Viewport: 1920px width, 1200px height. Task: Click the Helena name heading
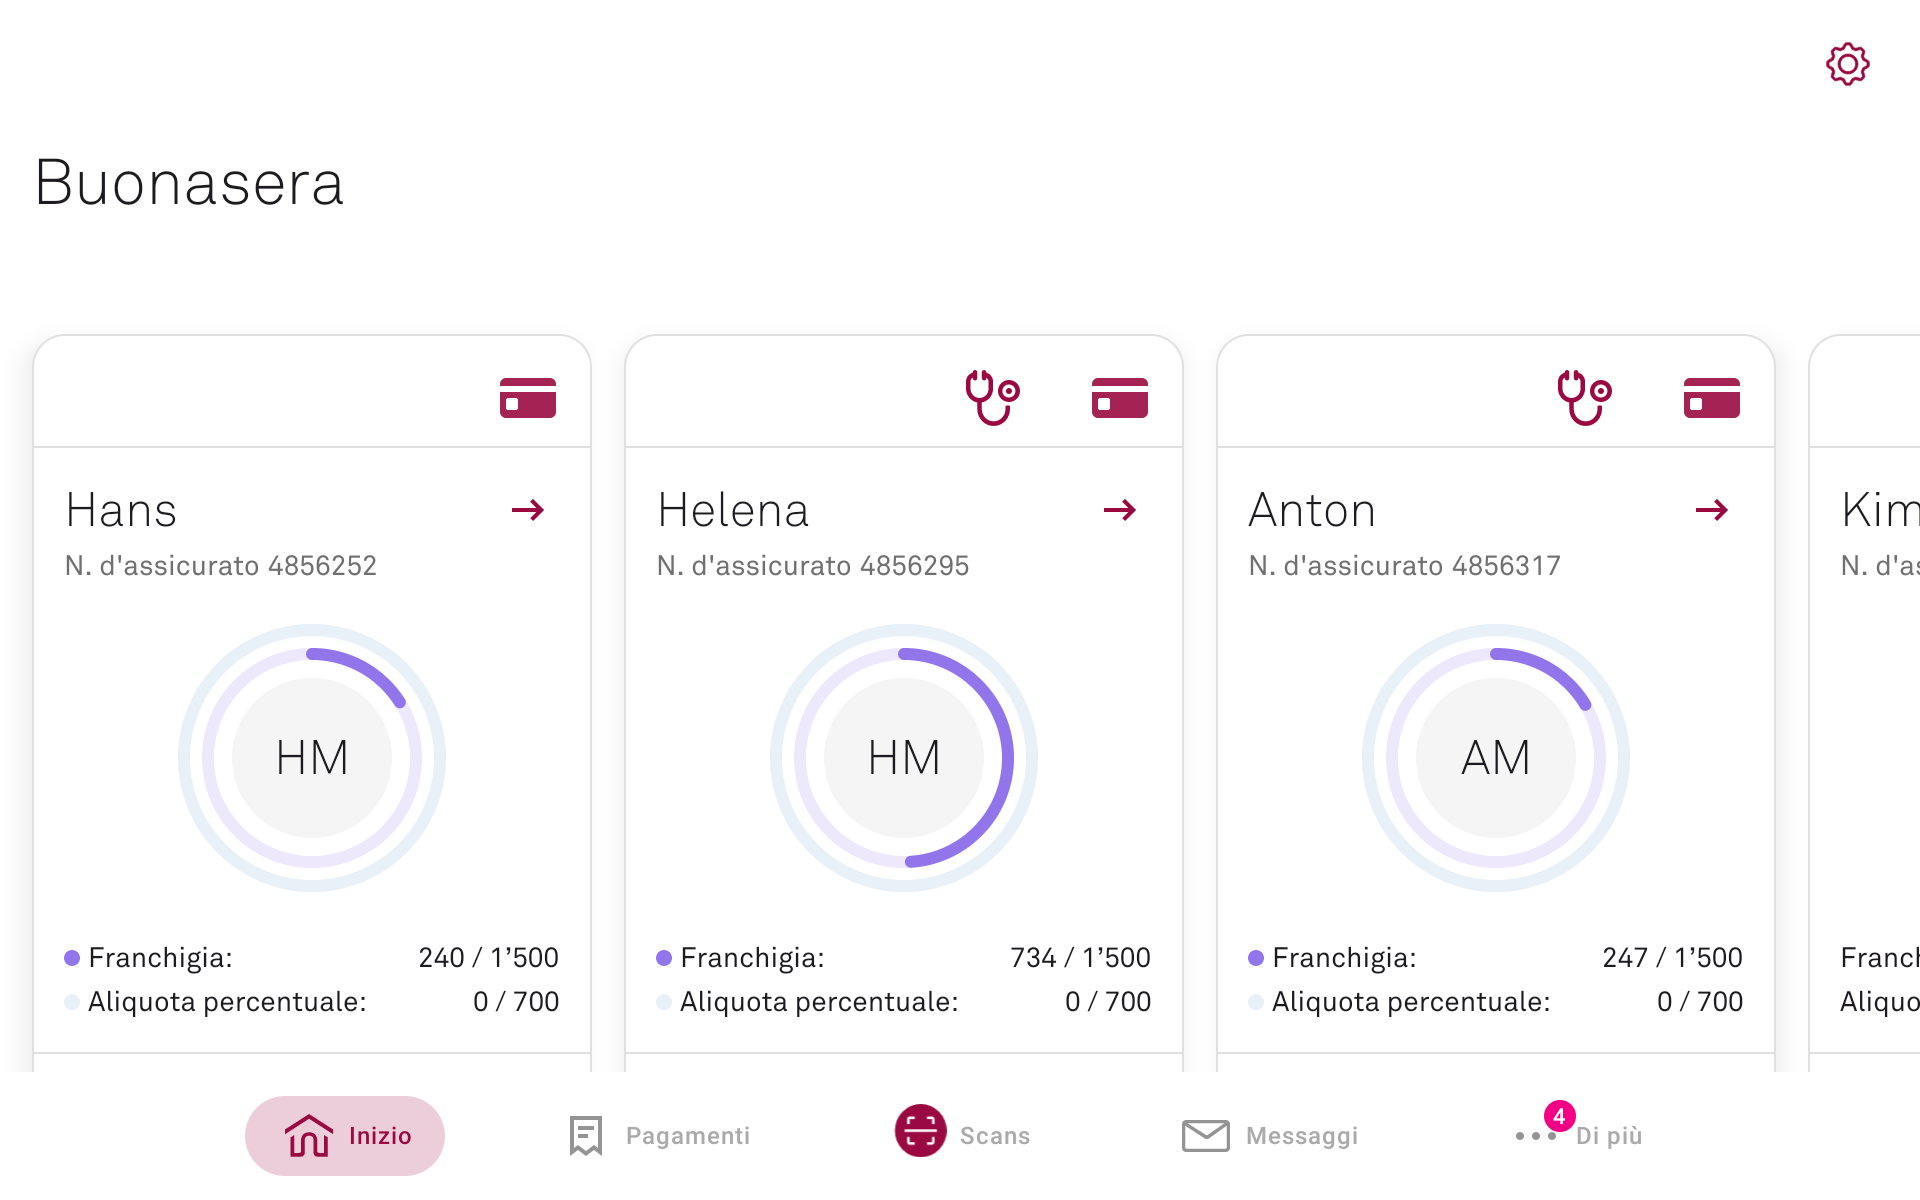[x=733, y=510]
